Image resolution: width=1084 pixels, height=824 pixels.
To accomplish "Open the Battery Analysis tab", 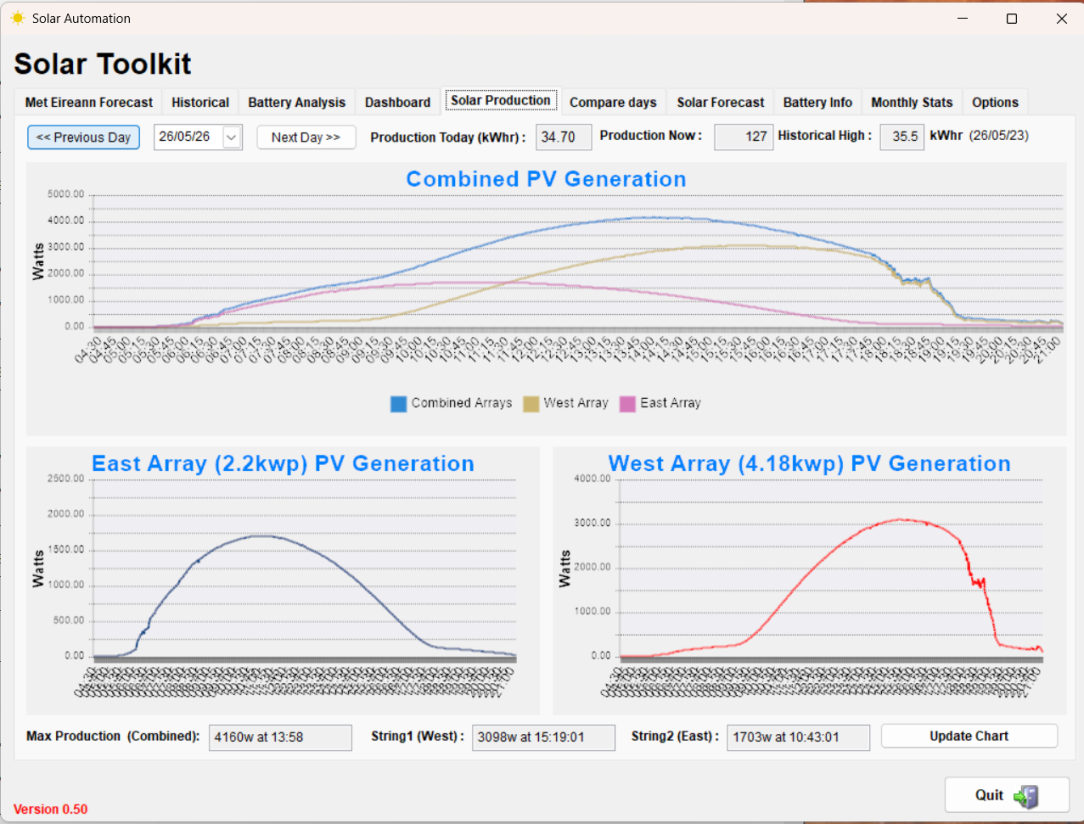I will tap(297, 102).
